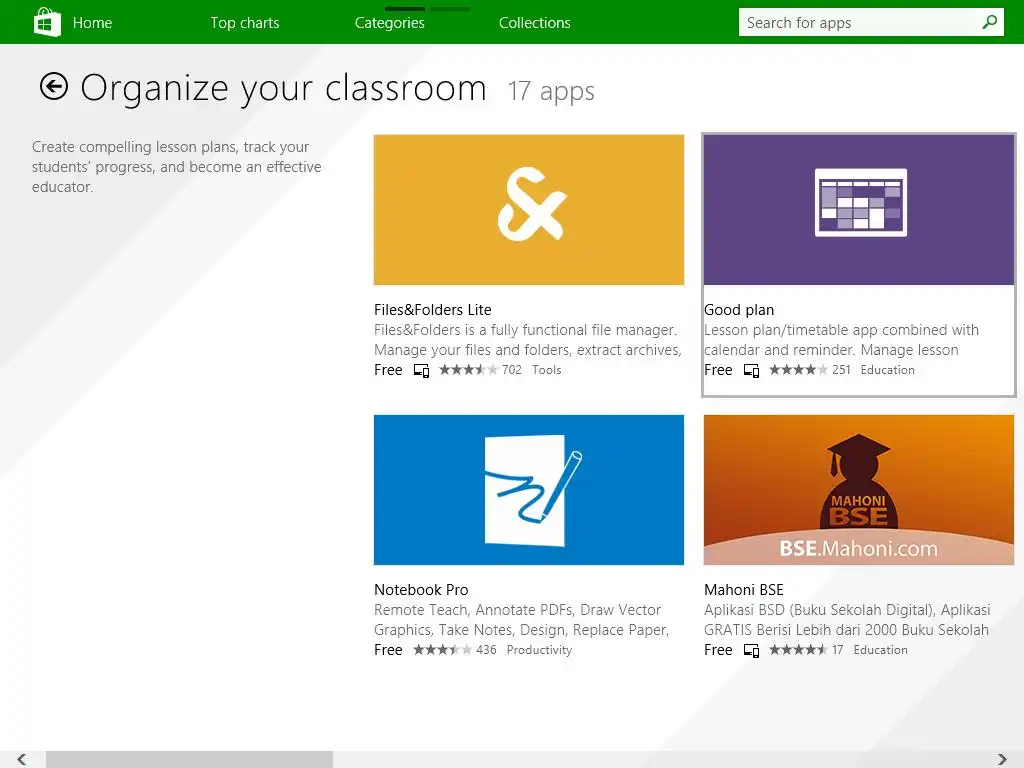Click the Mahoni BSE title
Viewport: 1024px width, 768px height.
pos(743,590)
